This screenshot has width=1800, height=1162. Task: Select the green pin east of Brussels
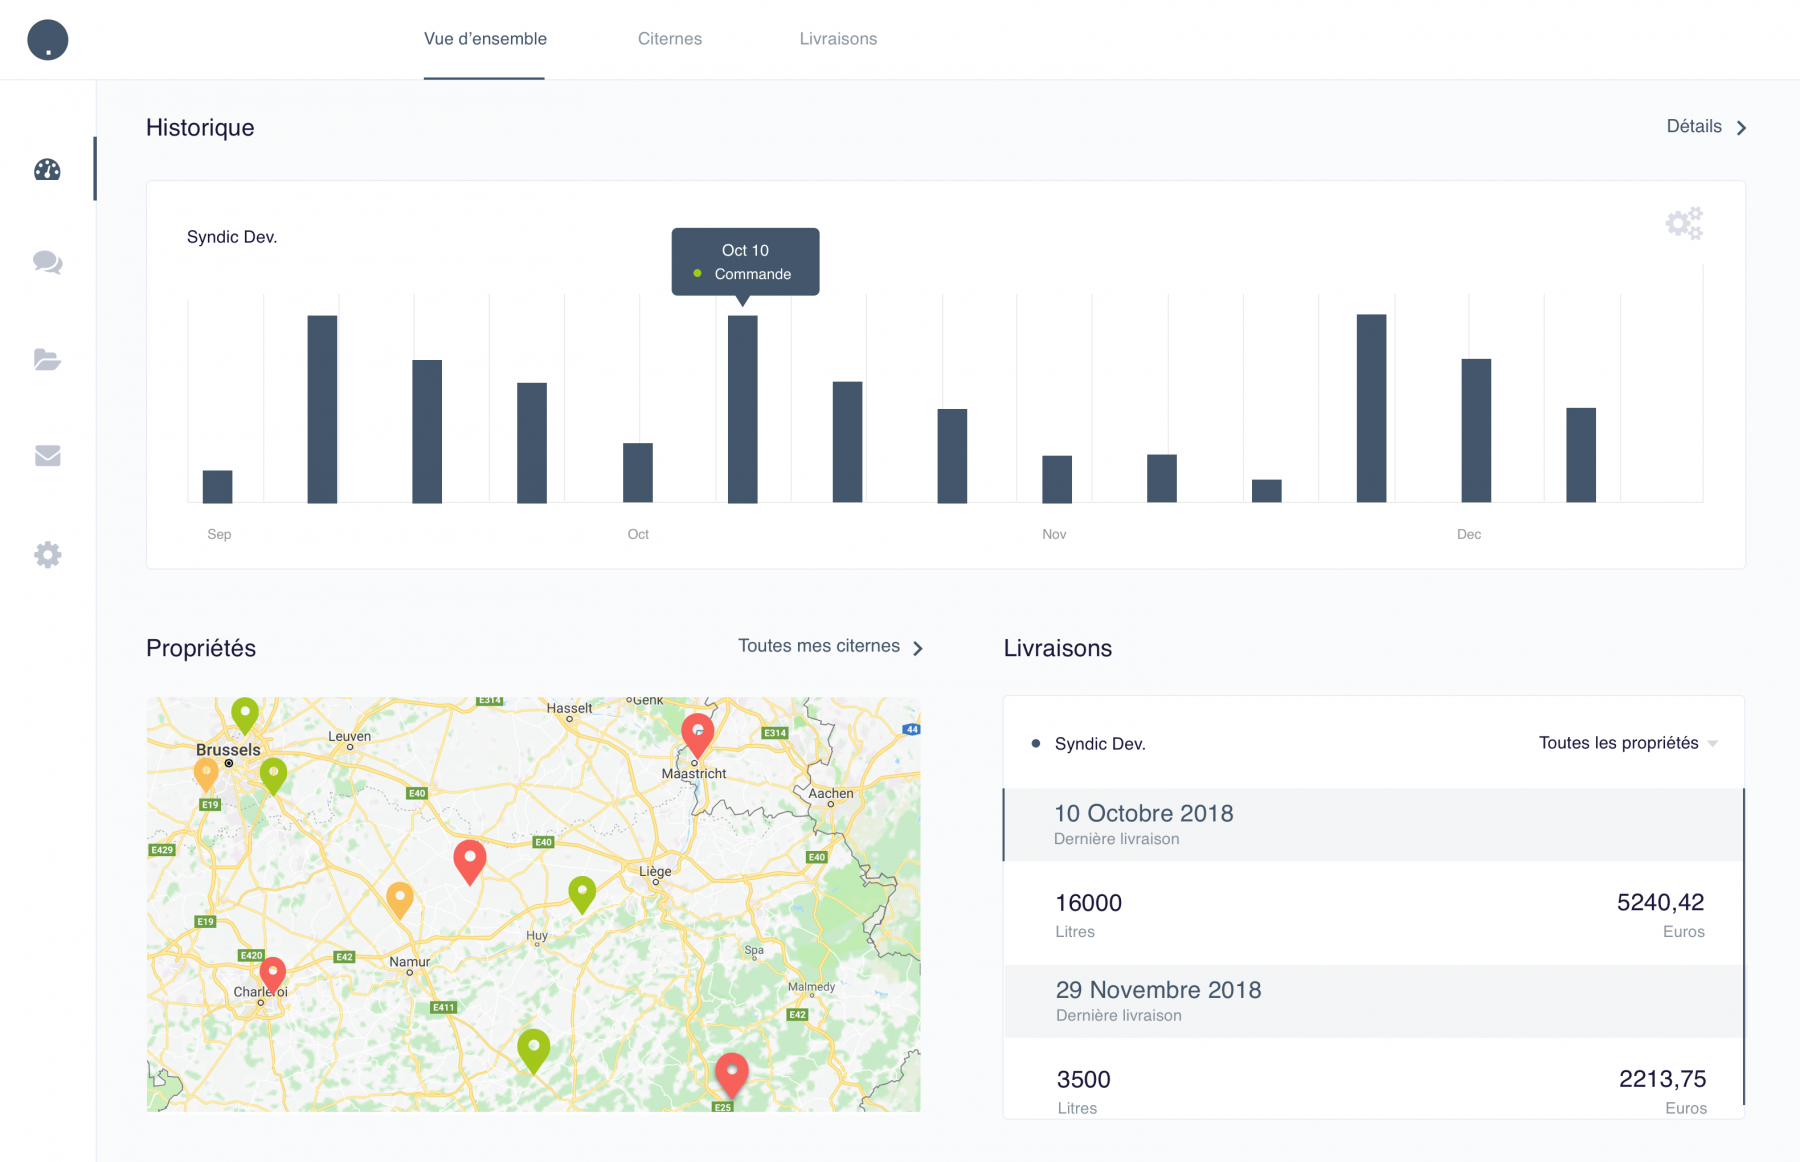273,776
